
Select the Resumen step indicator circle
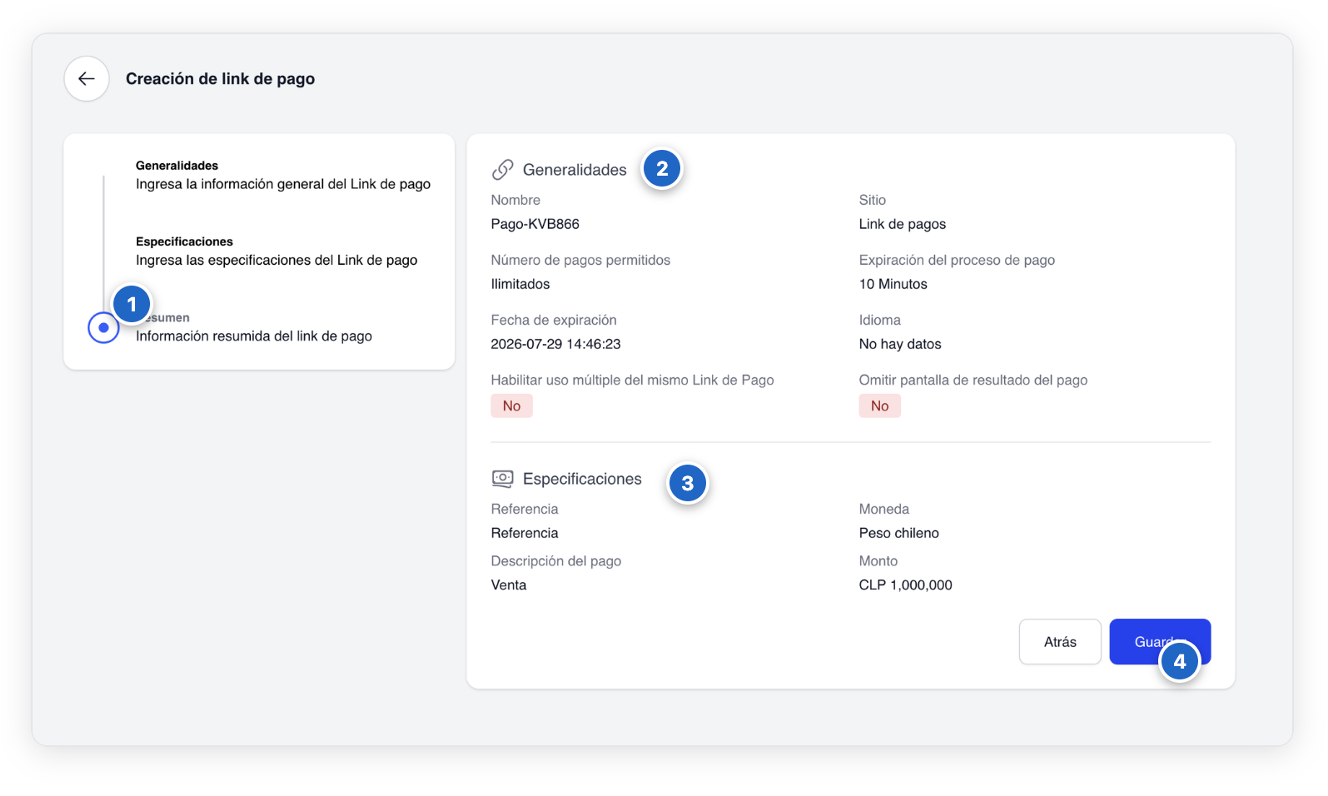click(x=104, y=327)
